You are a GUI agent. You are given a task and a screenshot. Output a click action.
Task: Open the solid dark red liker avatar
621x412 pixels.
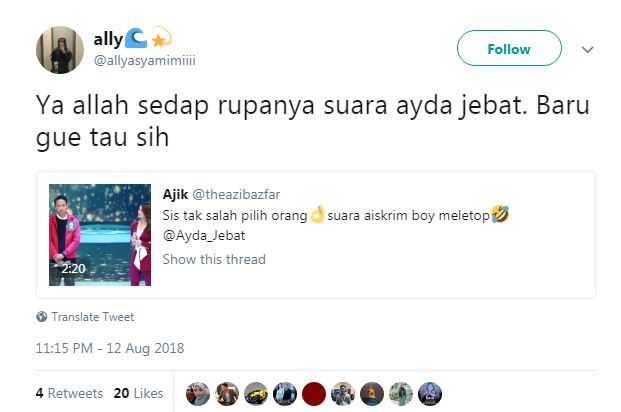(314, 394)
